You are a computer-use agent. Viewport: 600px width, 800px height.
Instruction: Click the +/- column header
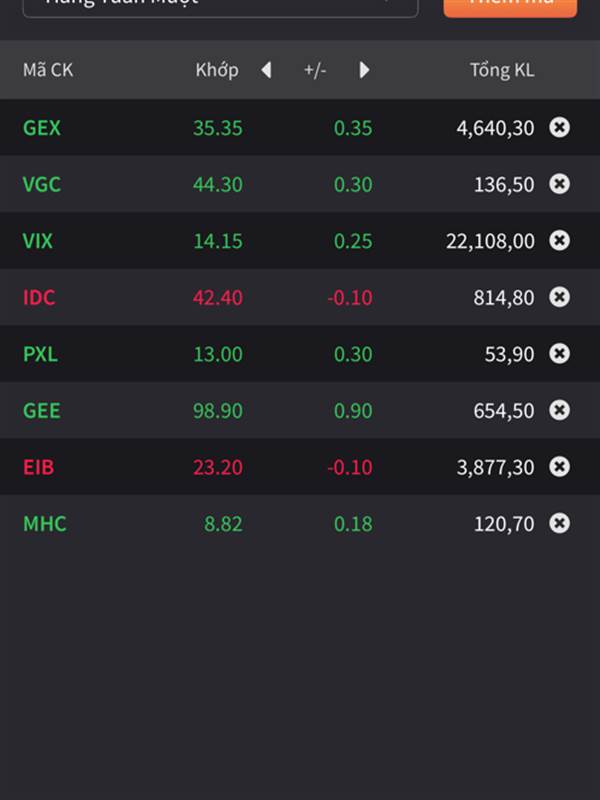[x=315, y=70]
